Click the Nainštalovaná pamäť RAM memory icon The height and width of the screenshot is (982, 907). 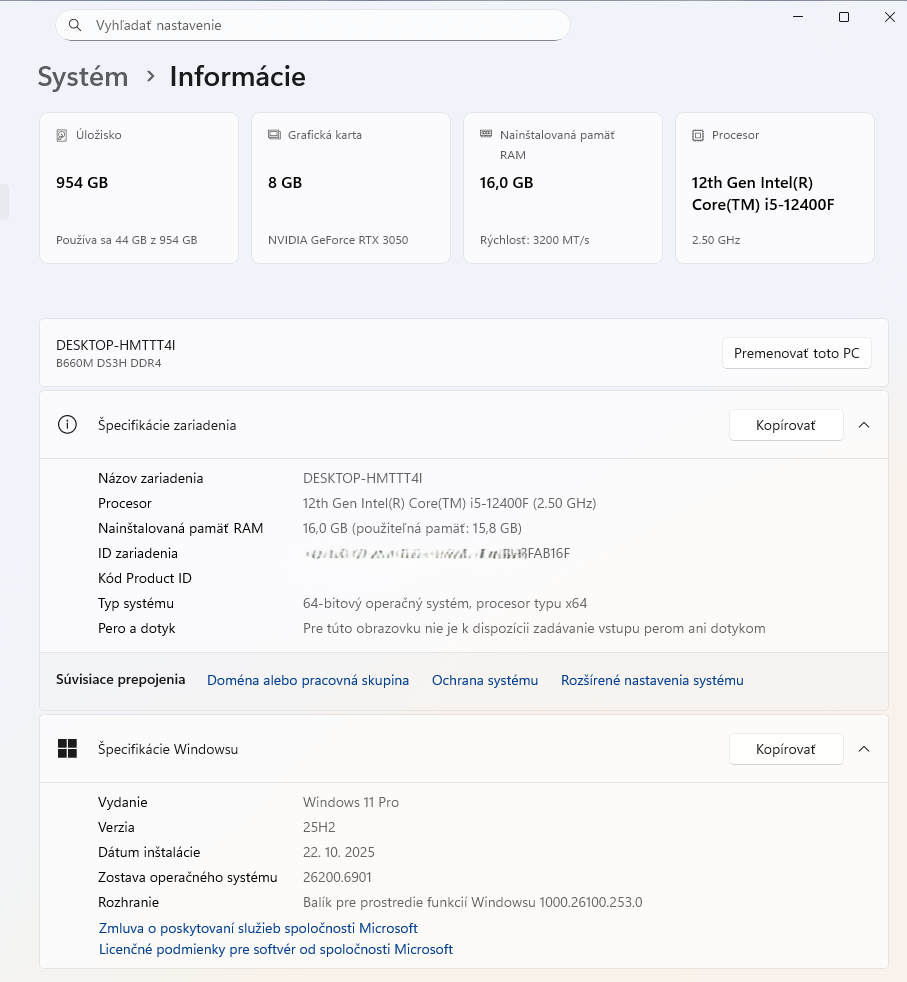(485, 133)
